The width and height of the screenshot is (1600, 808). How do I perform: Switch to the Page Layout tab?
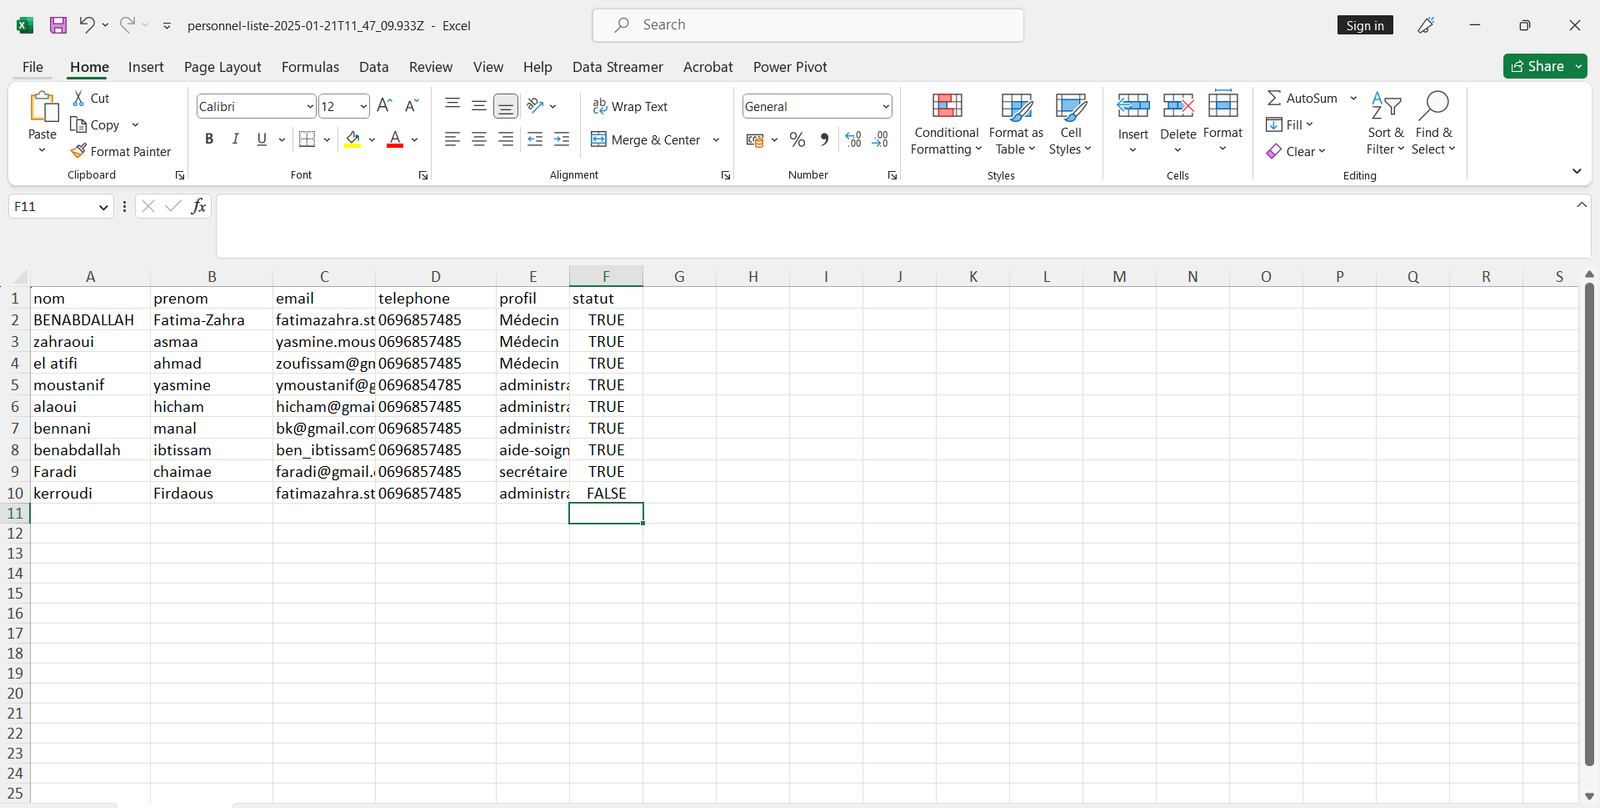(222, 67)
